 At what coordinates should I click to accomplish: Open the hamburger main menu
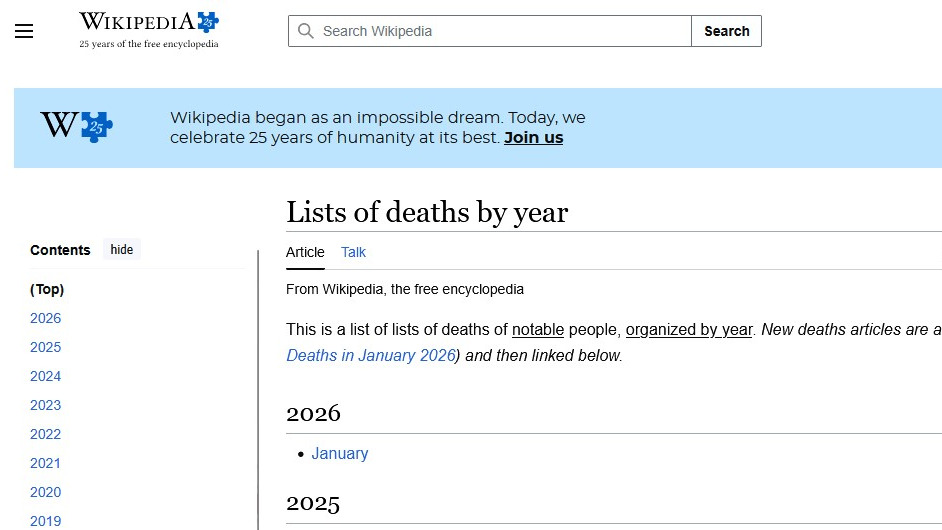point(24,31)
